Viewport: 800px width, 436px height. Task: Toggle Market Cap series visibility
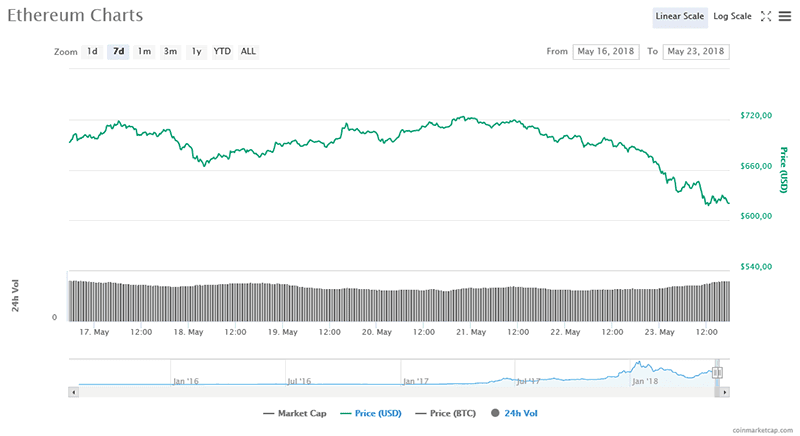pyautogui.click(x=295, y=412)
